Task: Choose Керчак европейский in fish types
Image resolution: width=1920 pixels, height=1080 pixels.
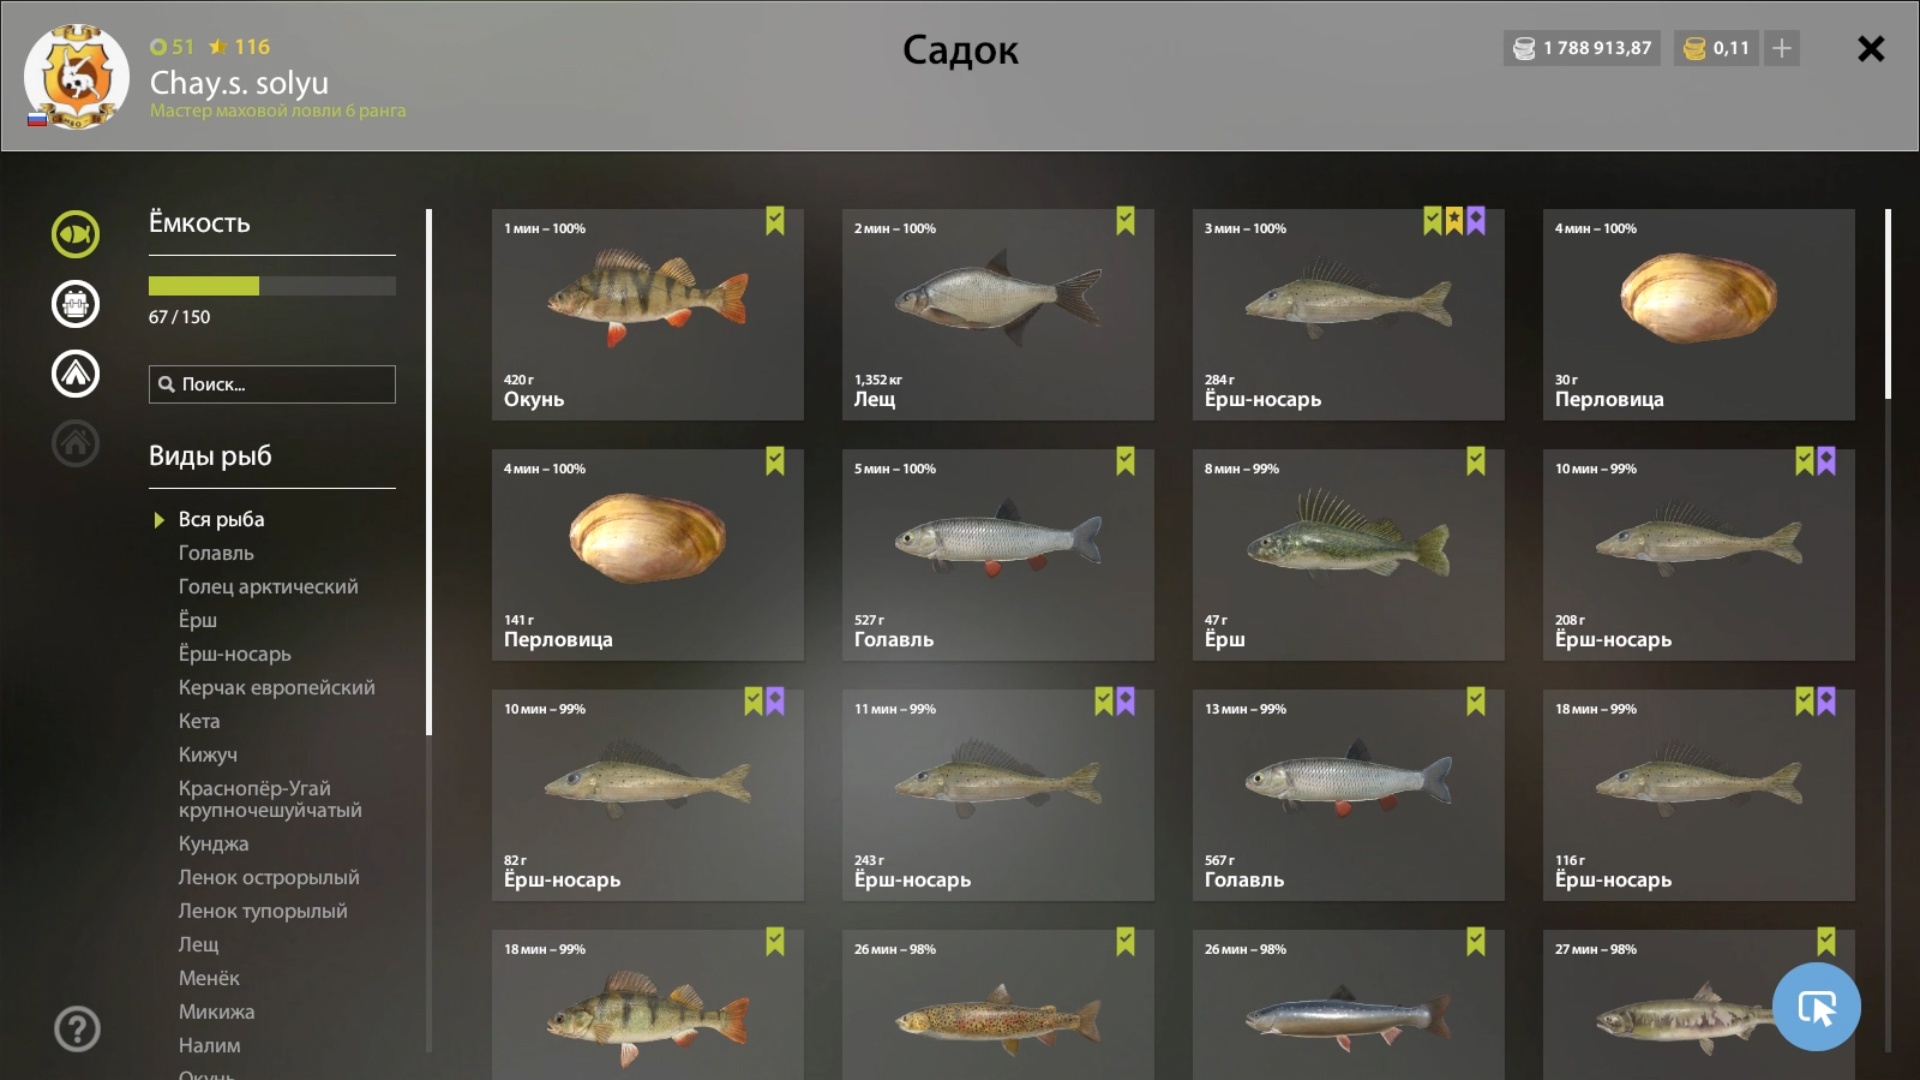Action: [x=277, y=688]
